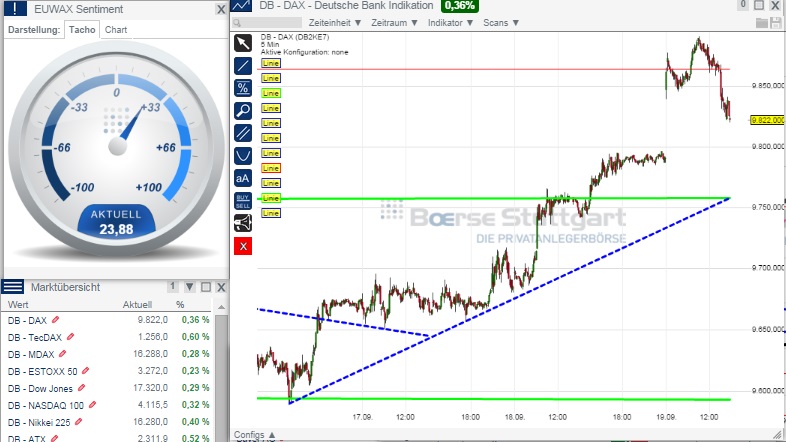
Task: Click the pencil icon next to DB - Dow Jones
Action: coord(82,388)
